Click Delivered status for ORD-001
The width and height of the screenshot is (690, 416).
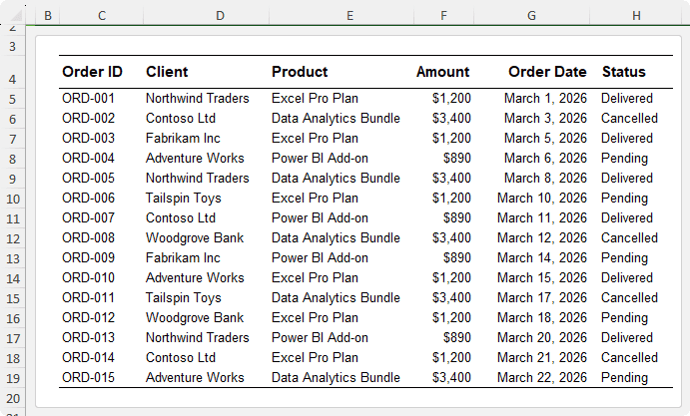627,98
